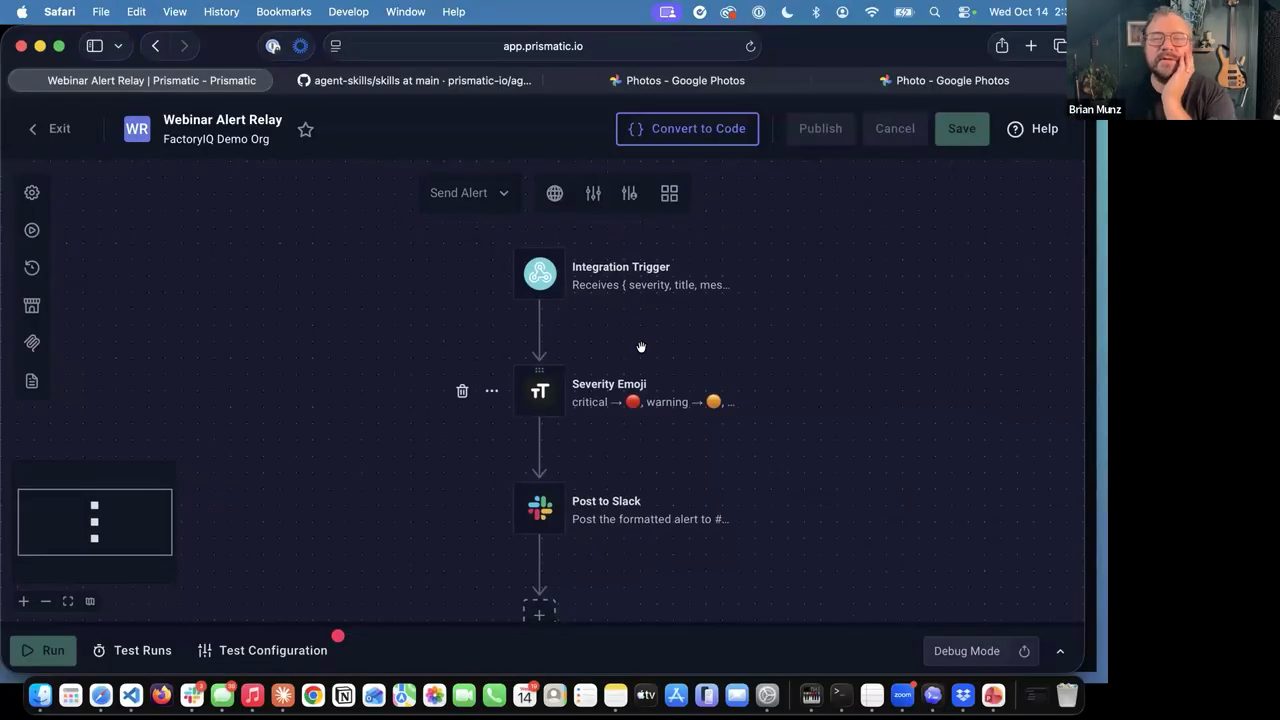Switch to the agent-skills GitHub tab
This screenshot has height=720, width=1280.
pos(414,80)
